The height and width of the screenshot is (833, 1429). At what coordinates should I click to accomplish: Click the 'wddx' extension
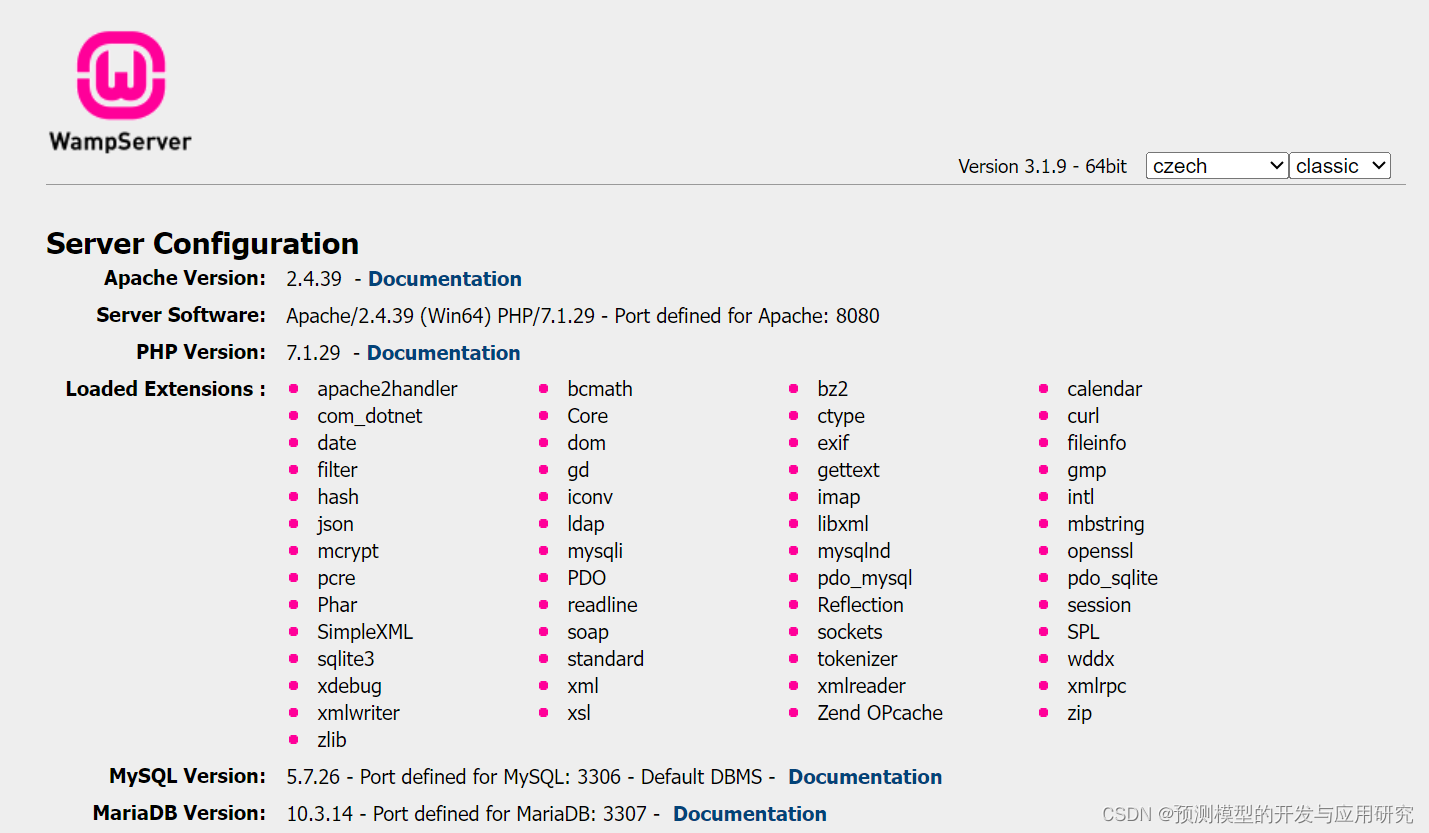tap(1090, 659)
